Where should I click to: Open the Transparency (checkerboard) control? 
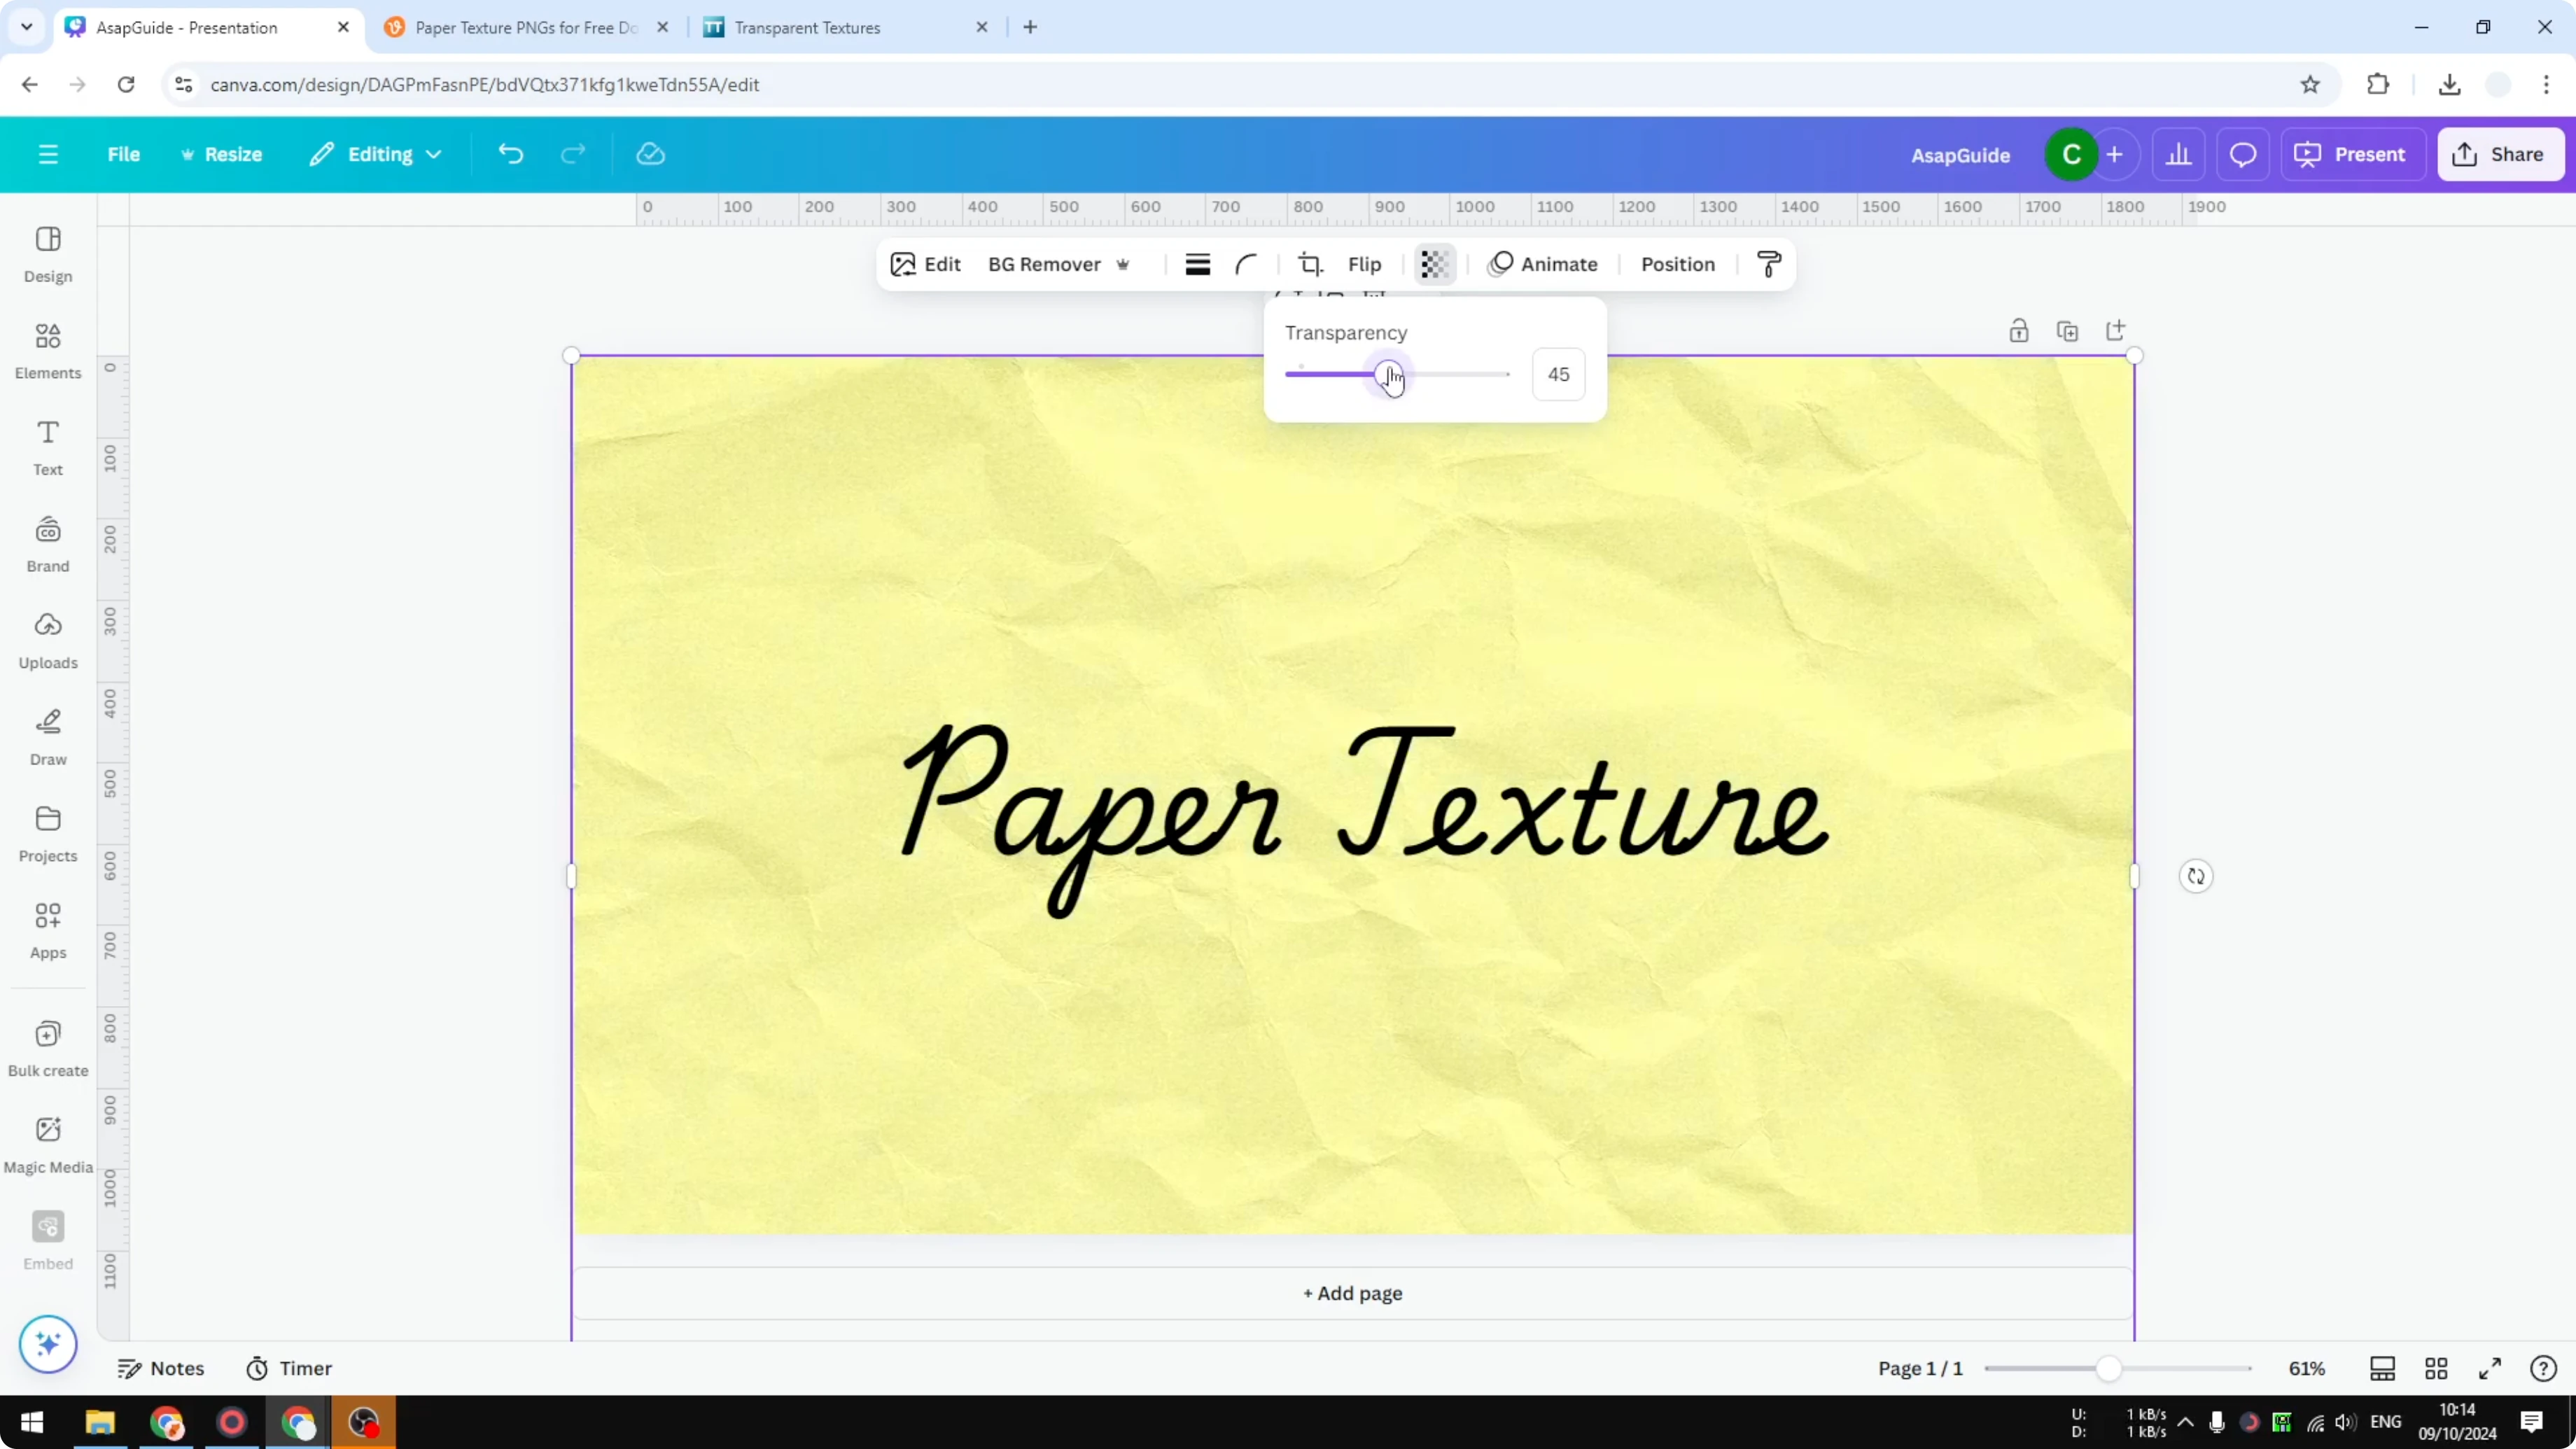pos(1434,264)
